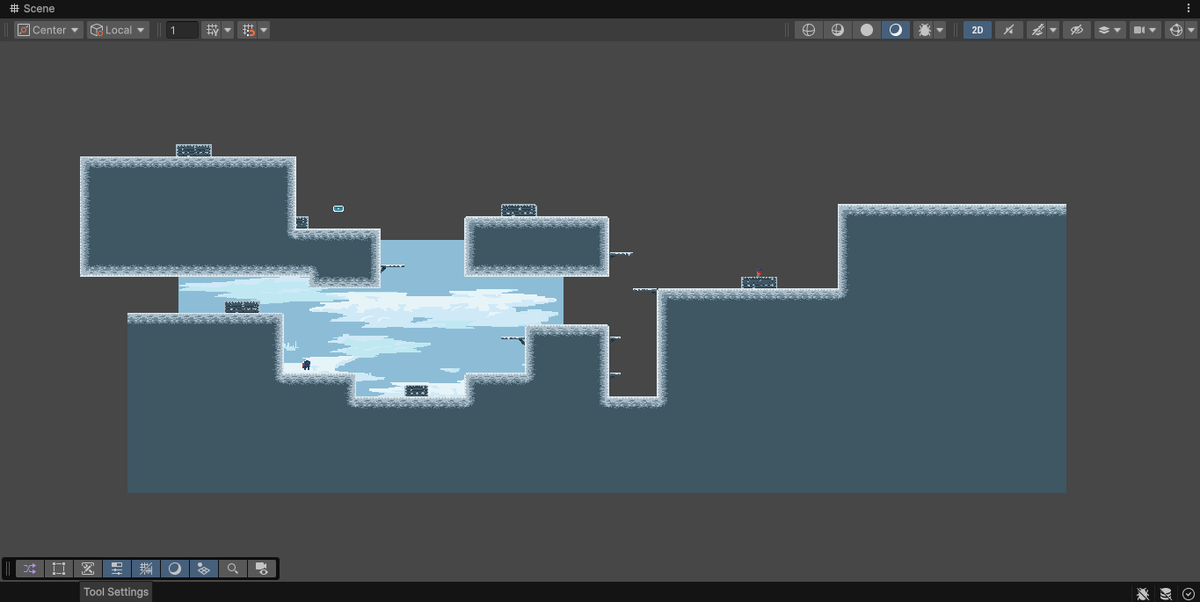Select ice block on floating center platform
Viewport: 1200px width, 602px height.
[519, 211]
